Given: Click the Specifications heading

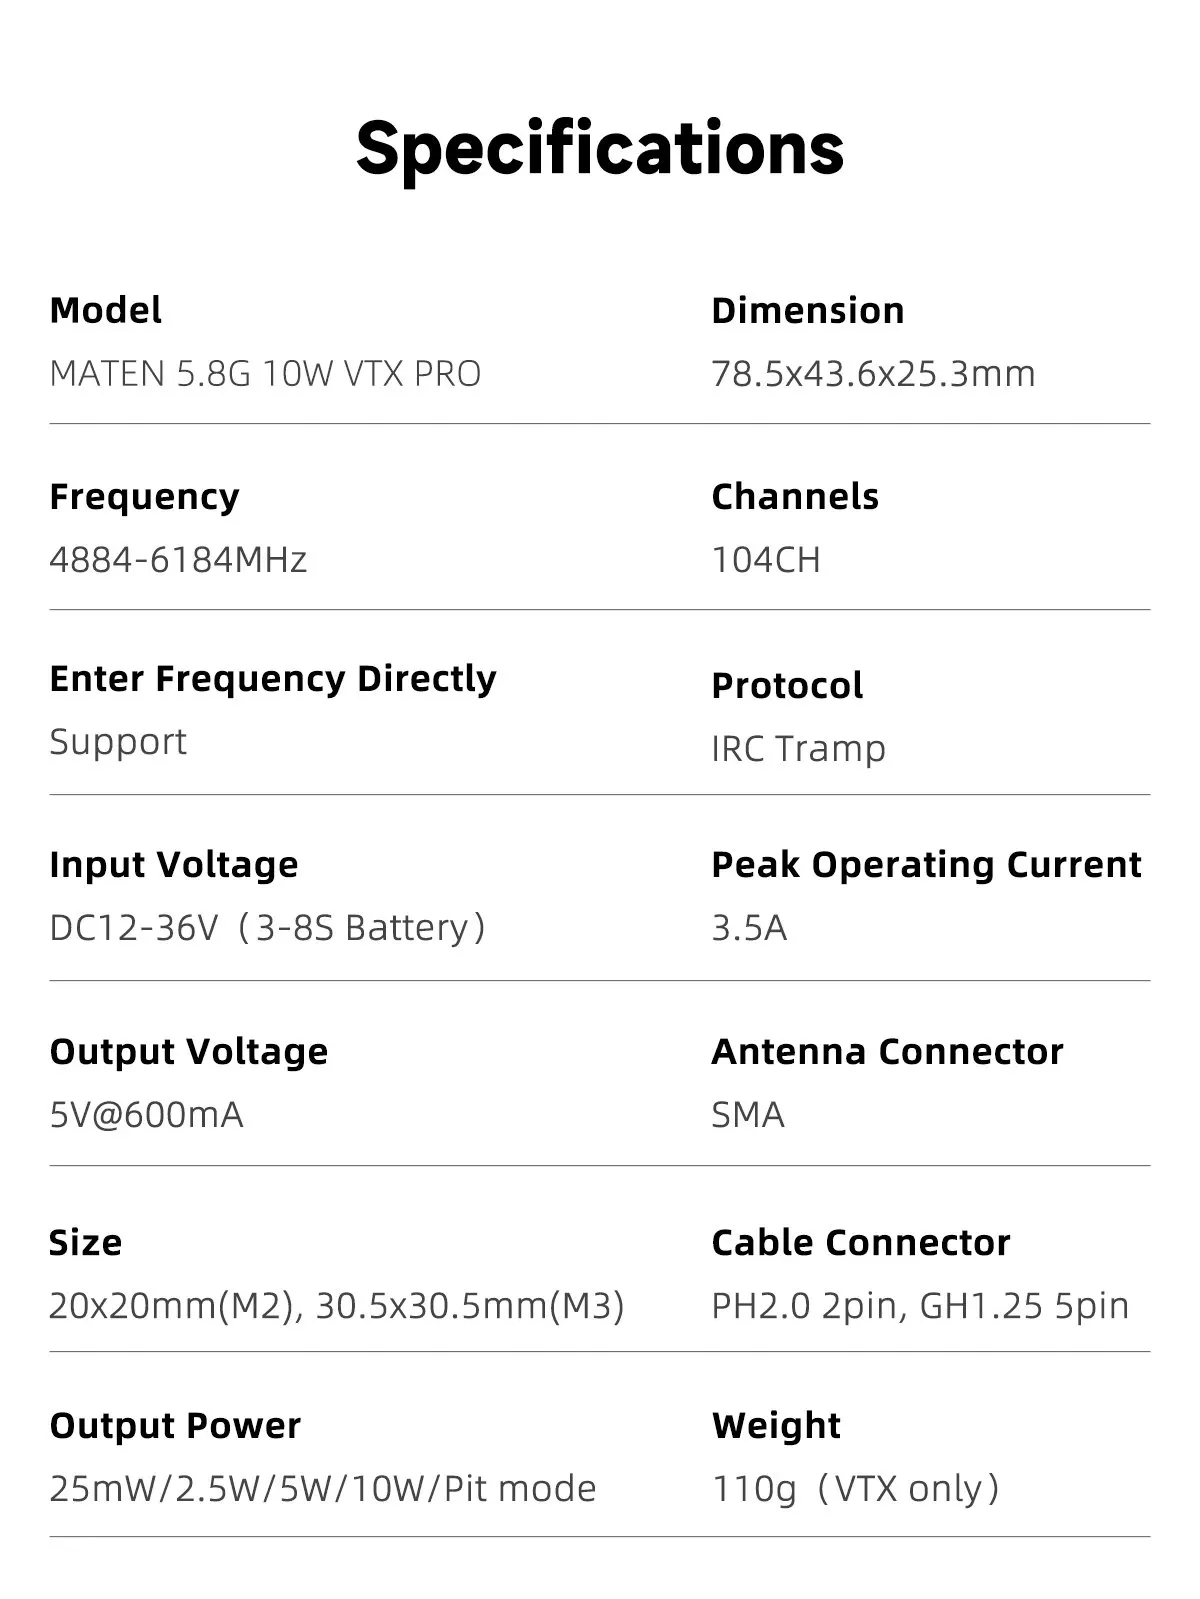Looking at the screenshot, I should [600, 148].
